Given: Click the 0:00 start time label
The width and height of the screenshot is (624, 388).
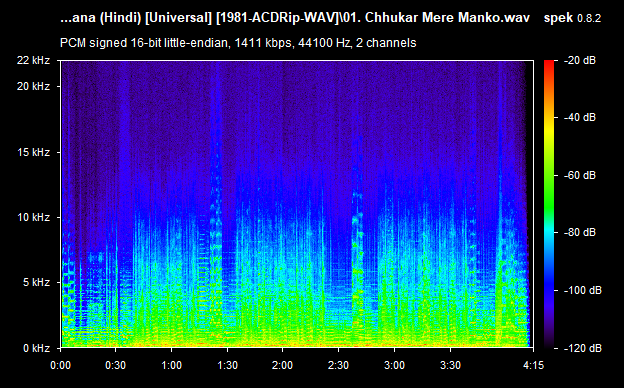Looking at the screenshot, I should click(60, 365).
